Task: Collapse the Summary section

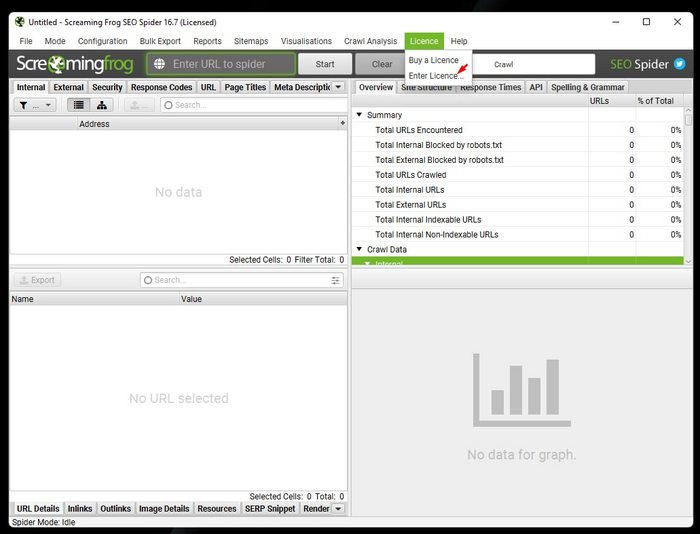Action: point(359,115)
